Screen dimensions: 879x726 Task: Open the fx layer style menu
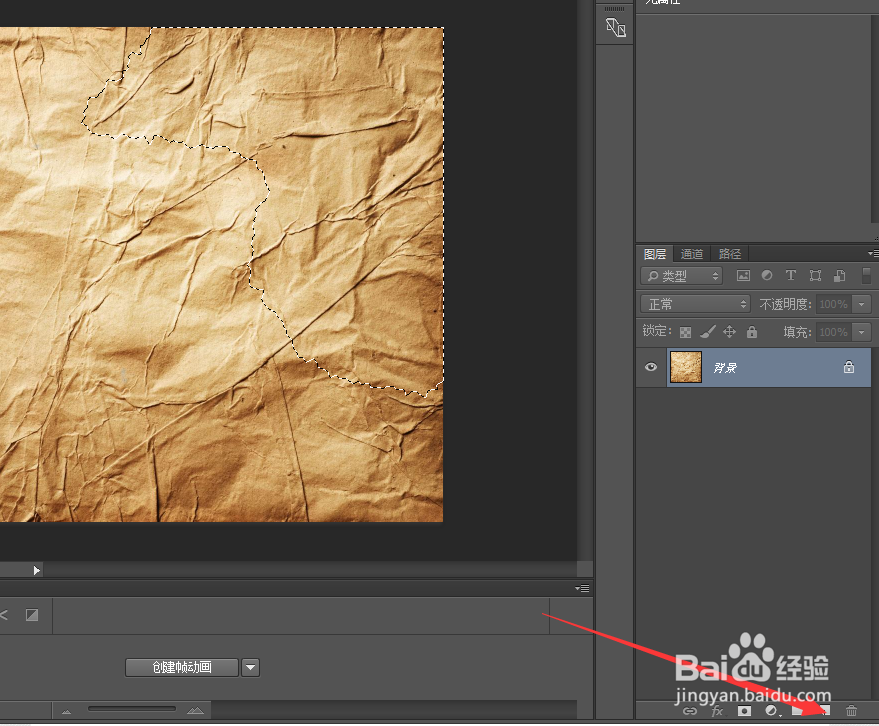tap(717, 711)
